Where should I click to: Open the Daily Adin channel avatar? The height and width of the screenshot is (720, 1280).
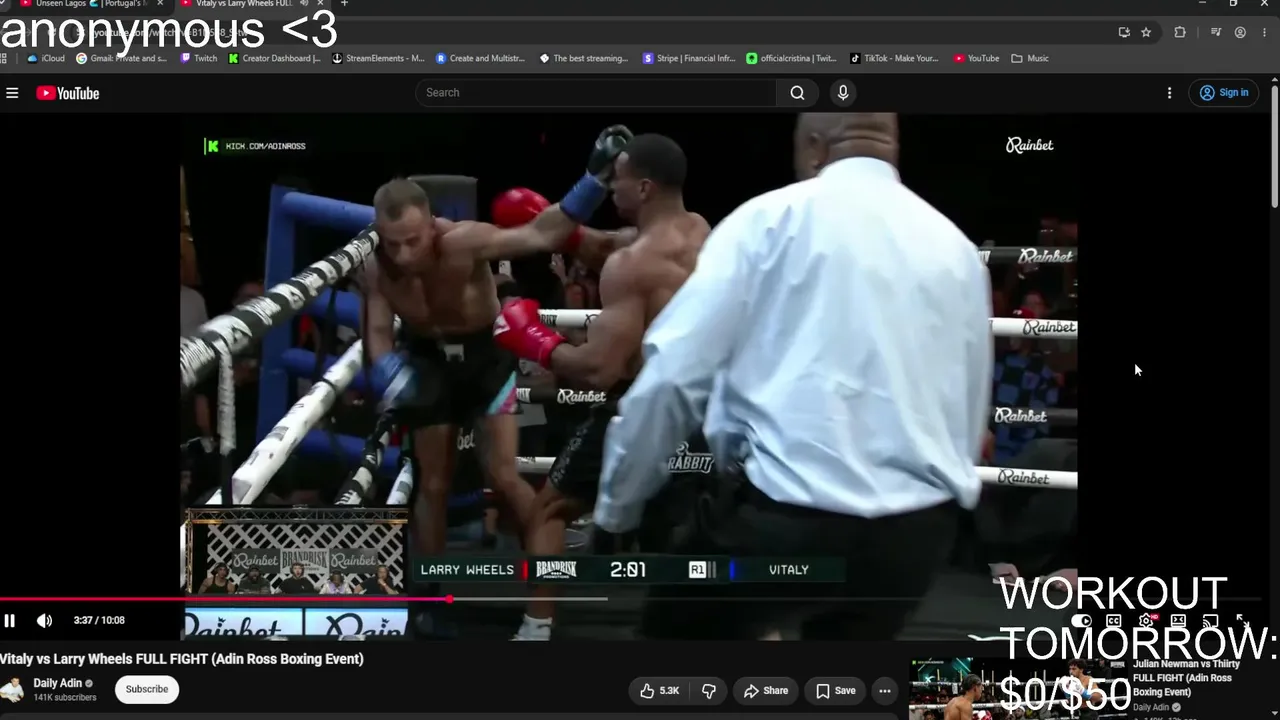click(12, 690)
